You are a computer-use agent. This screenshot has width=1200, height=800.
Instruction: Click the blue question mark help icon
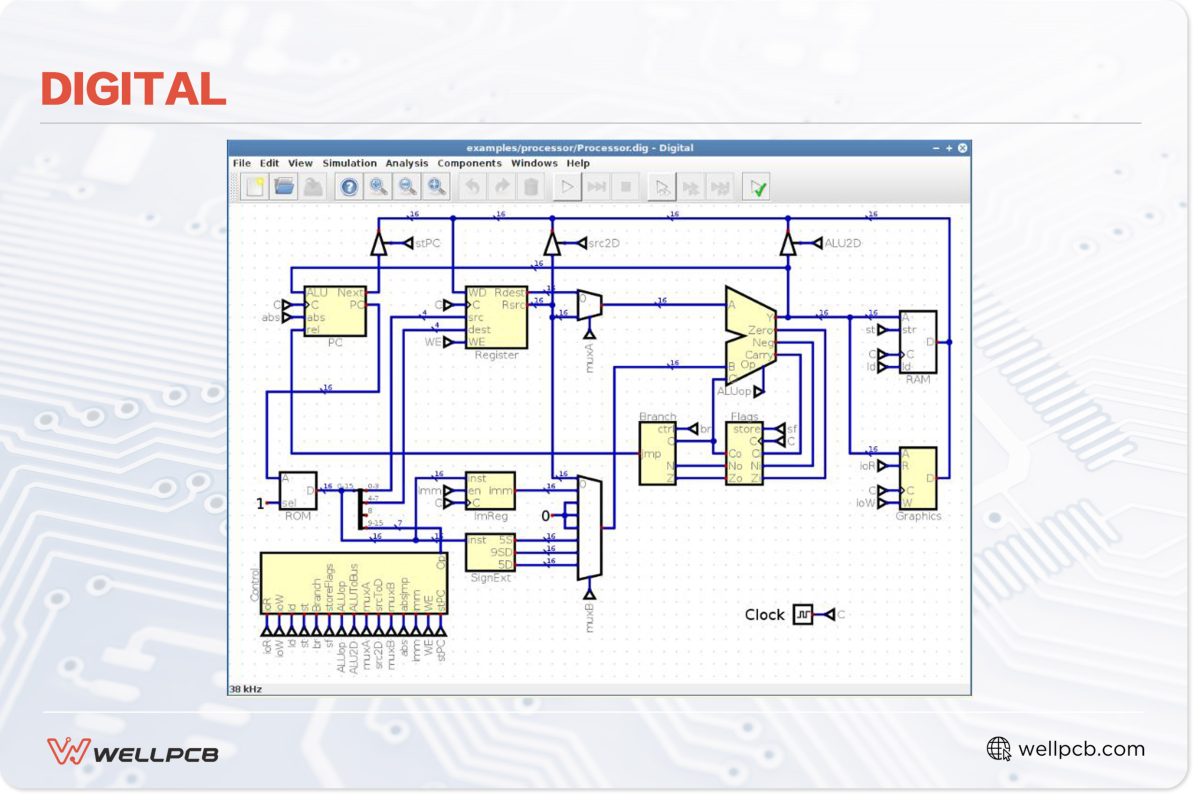pos(349,186)
